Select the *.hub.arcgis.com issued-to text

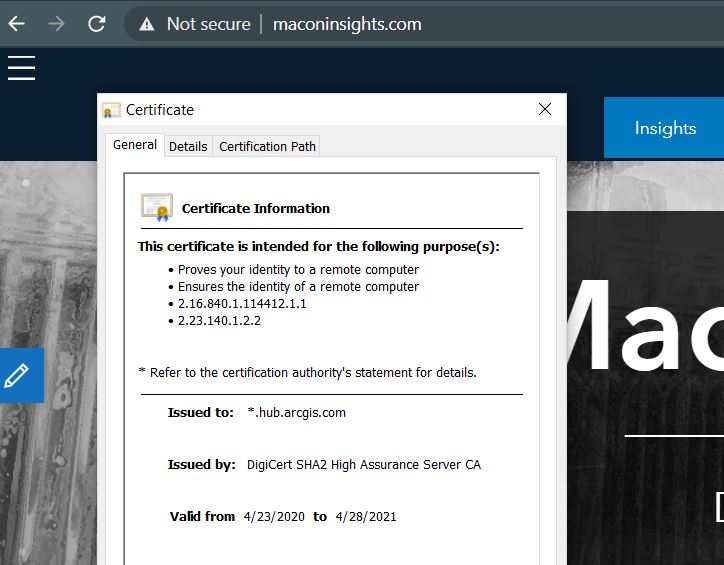click(296, 412)
